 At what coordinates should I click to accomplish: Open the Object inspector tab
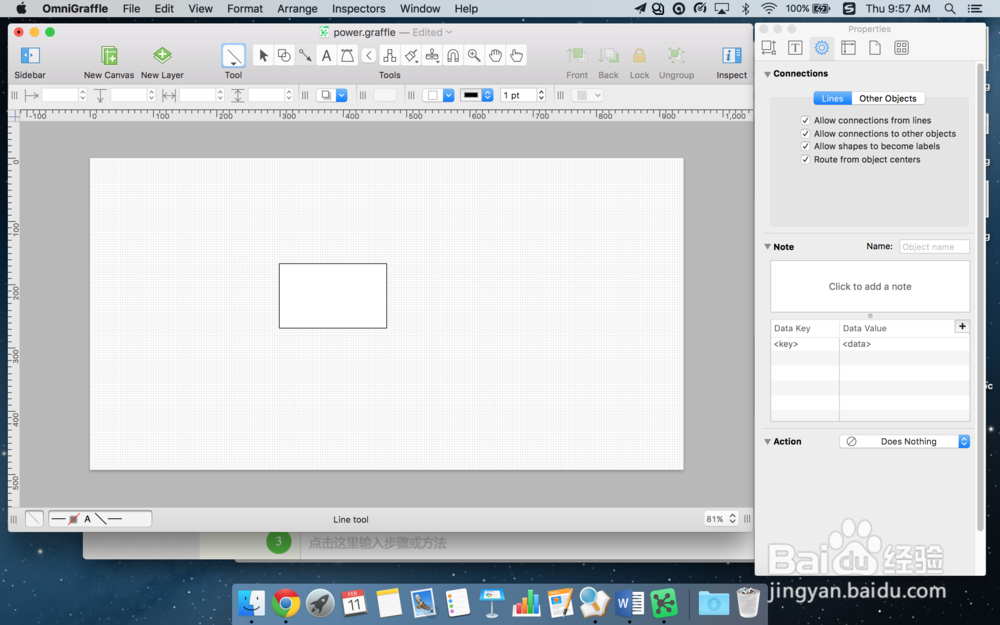[x=768, y=48]
